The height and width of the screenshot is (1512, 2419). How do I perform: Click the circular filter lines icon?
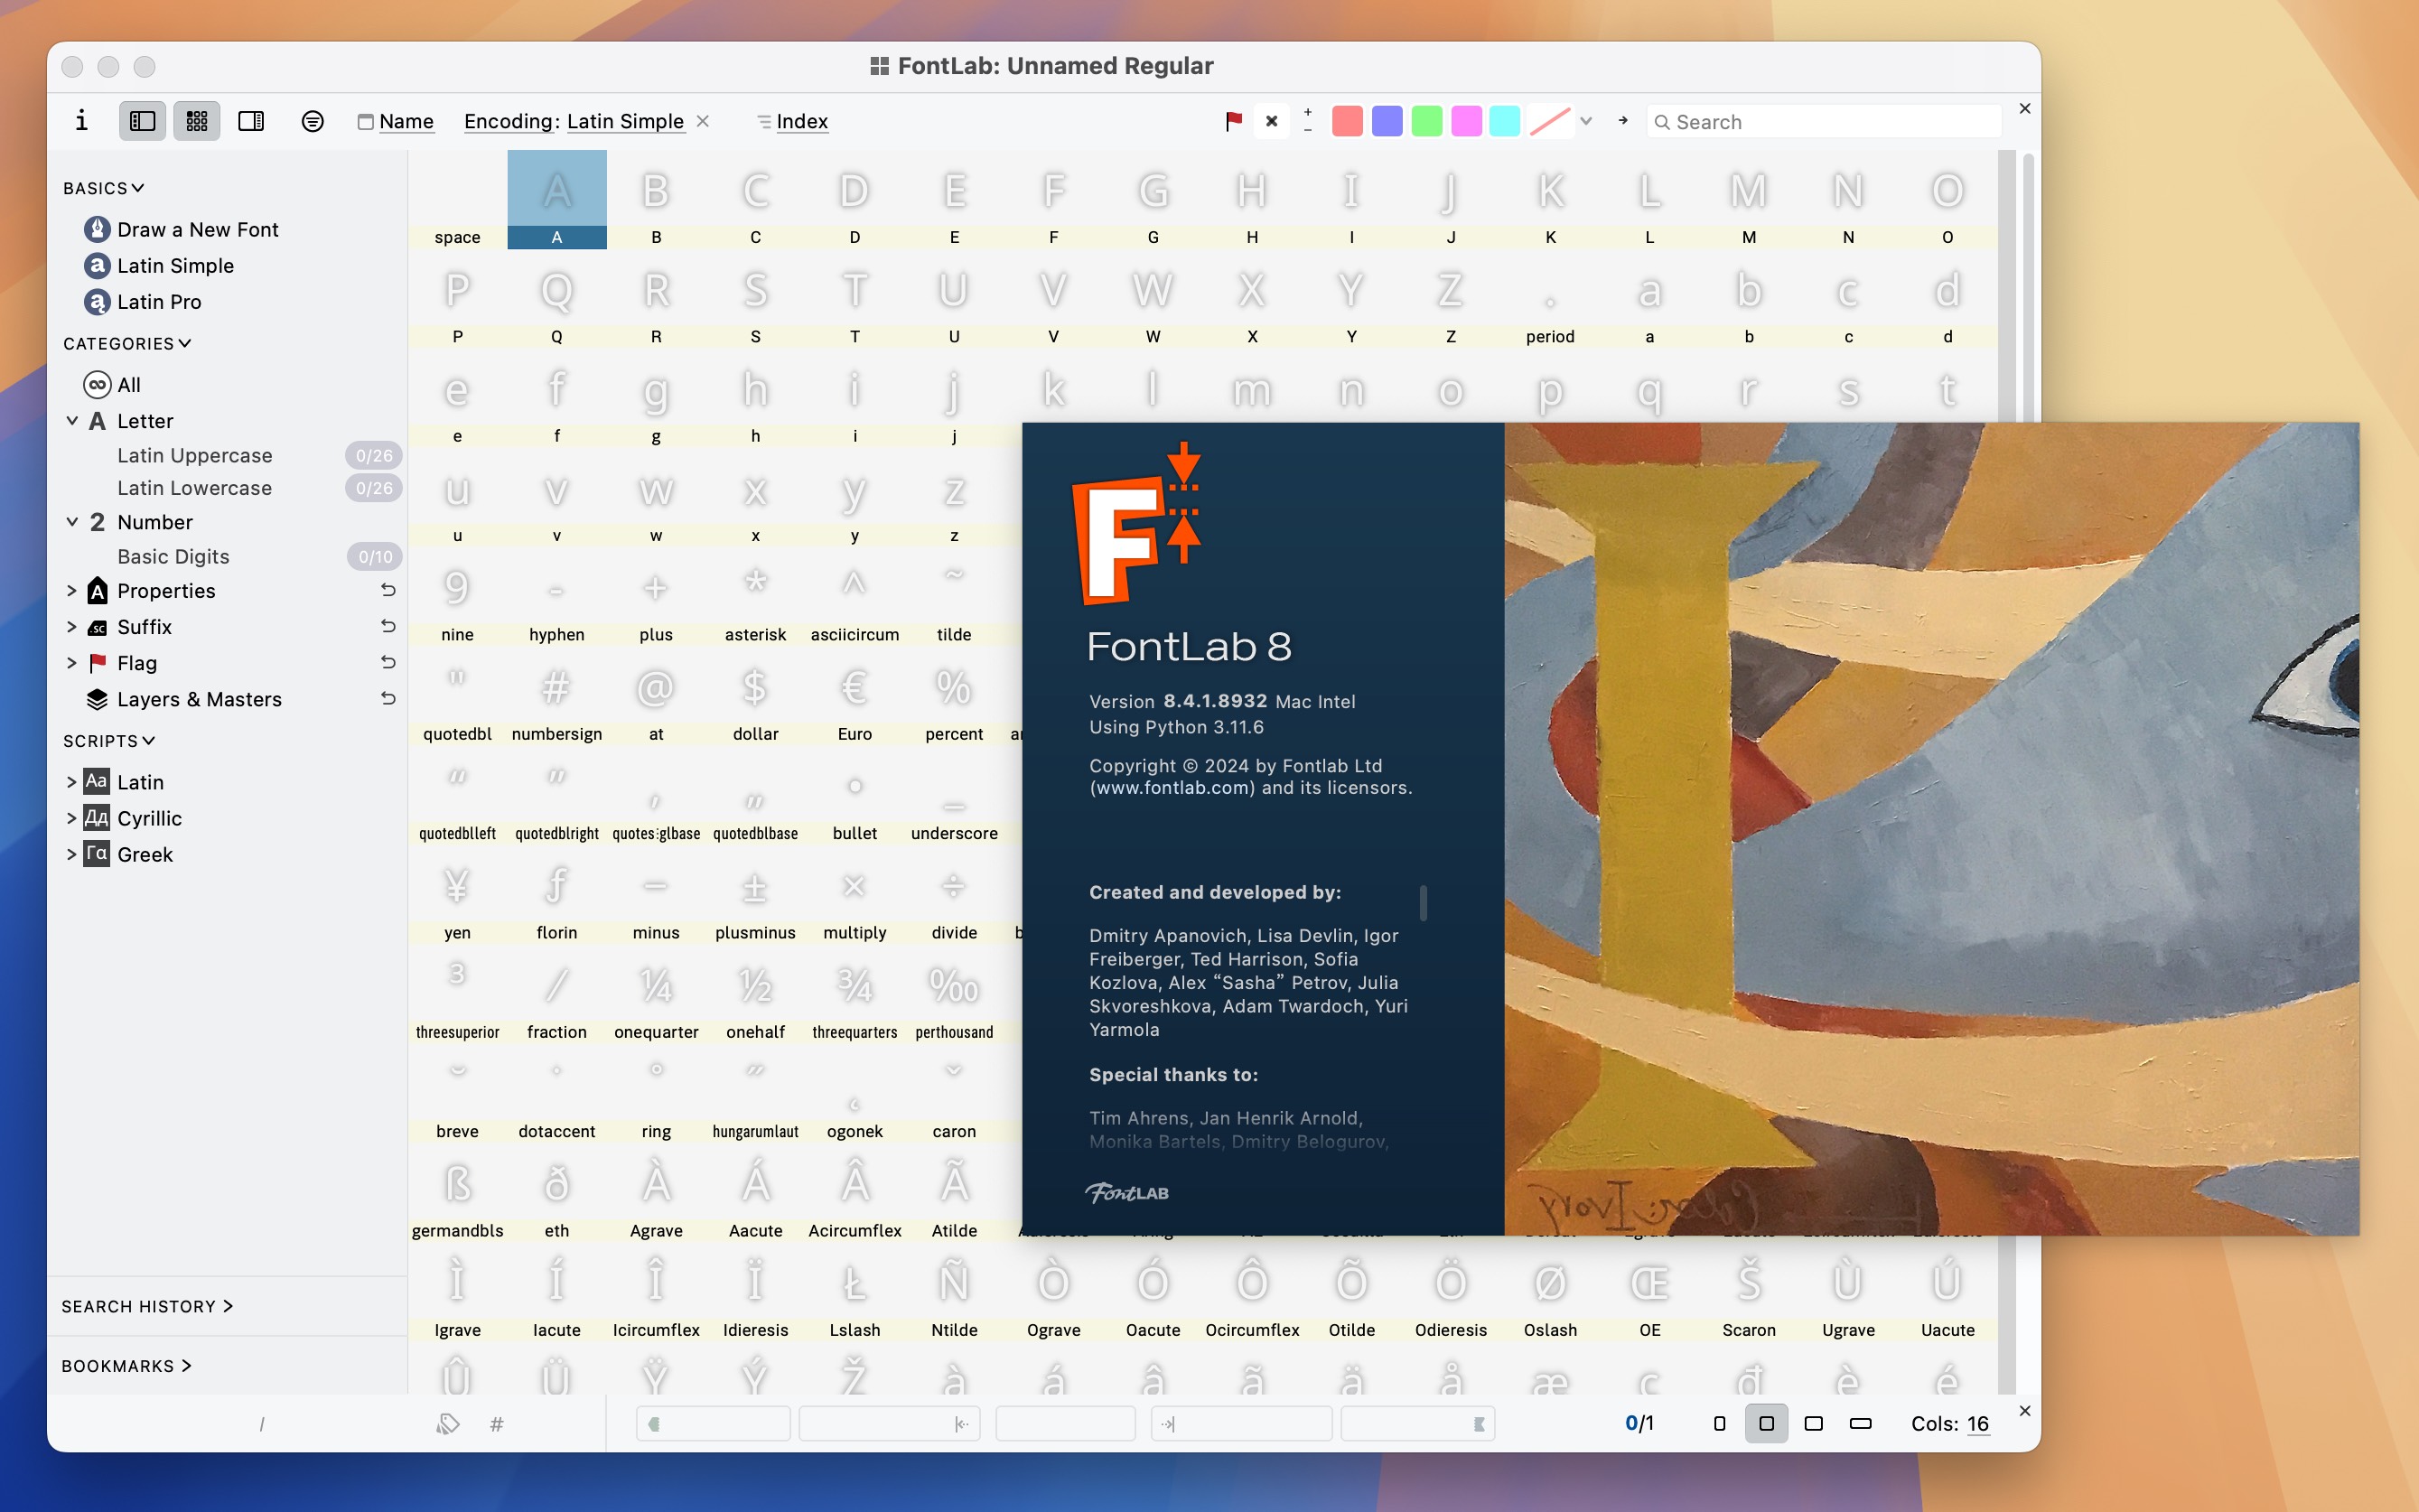312,121
